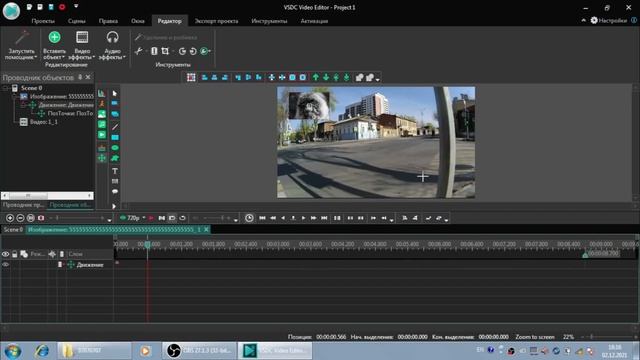Close the Изображение timeline tab
The width and height of the screenshot is (640, 360).
pyautogui.click(x=206, y=230)
